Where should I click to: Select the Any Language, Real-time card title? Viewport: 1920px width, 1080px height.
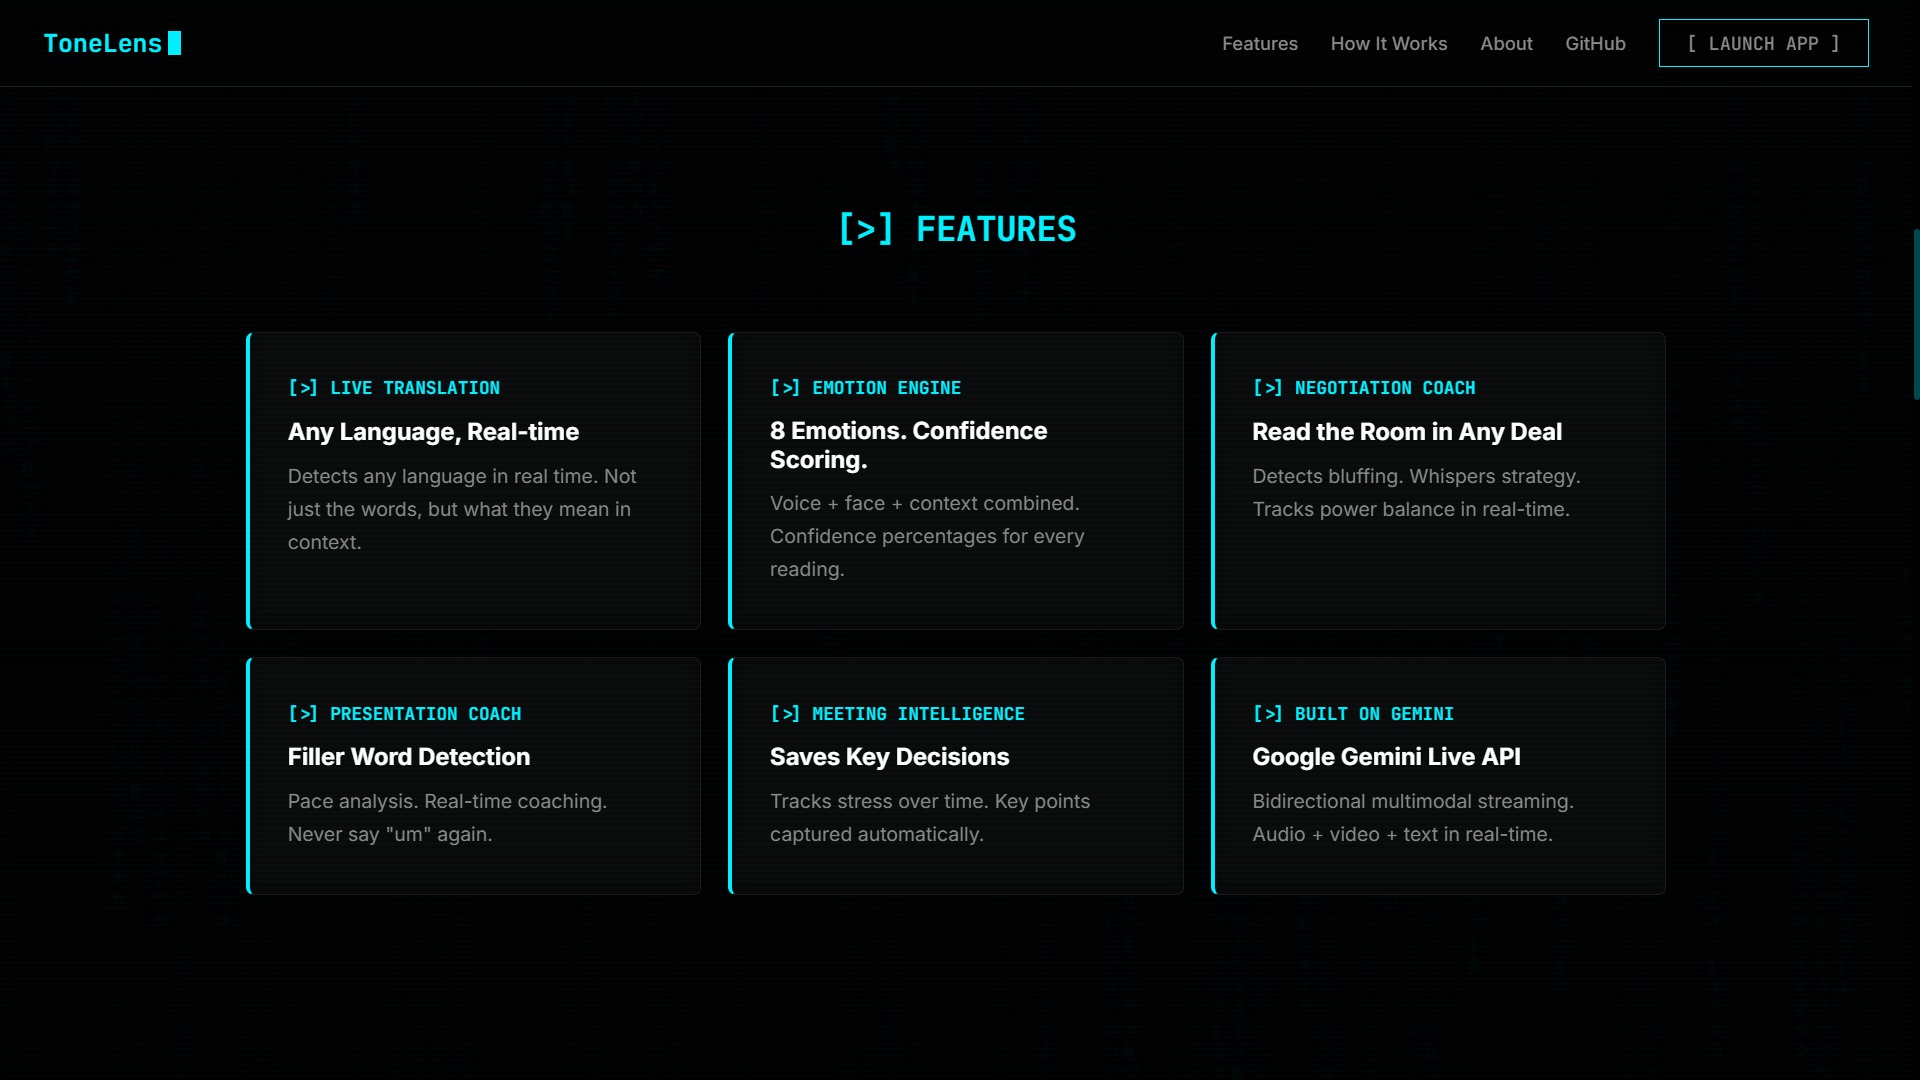tap(433, 432)
